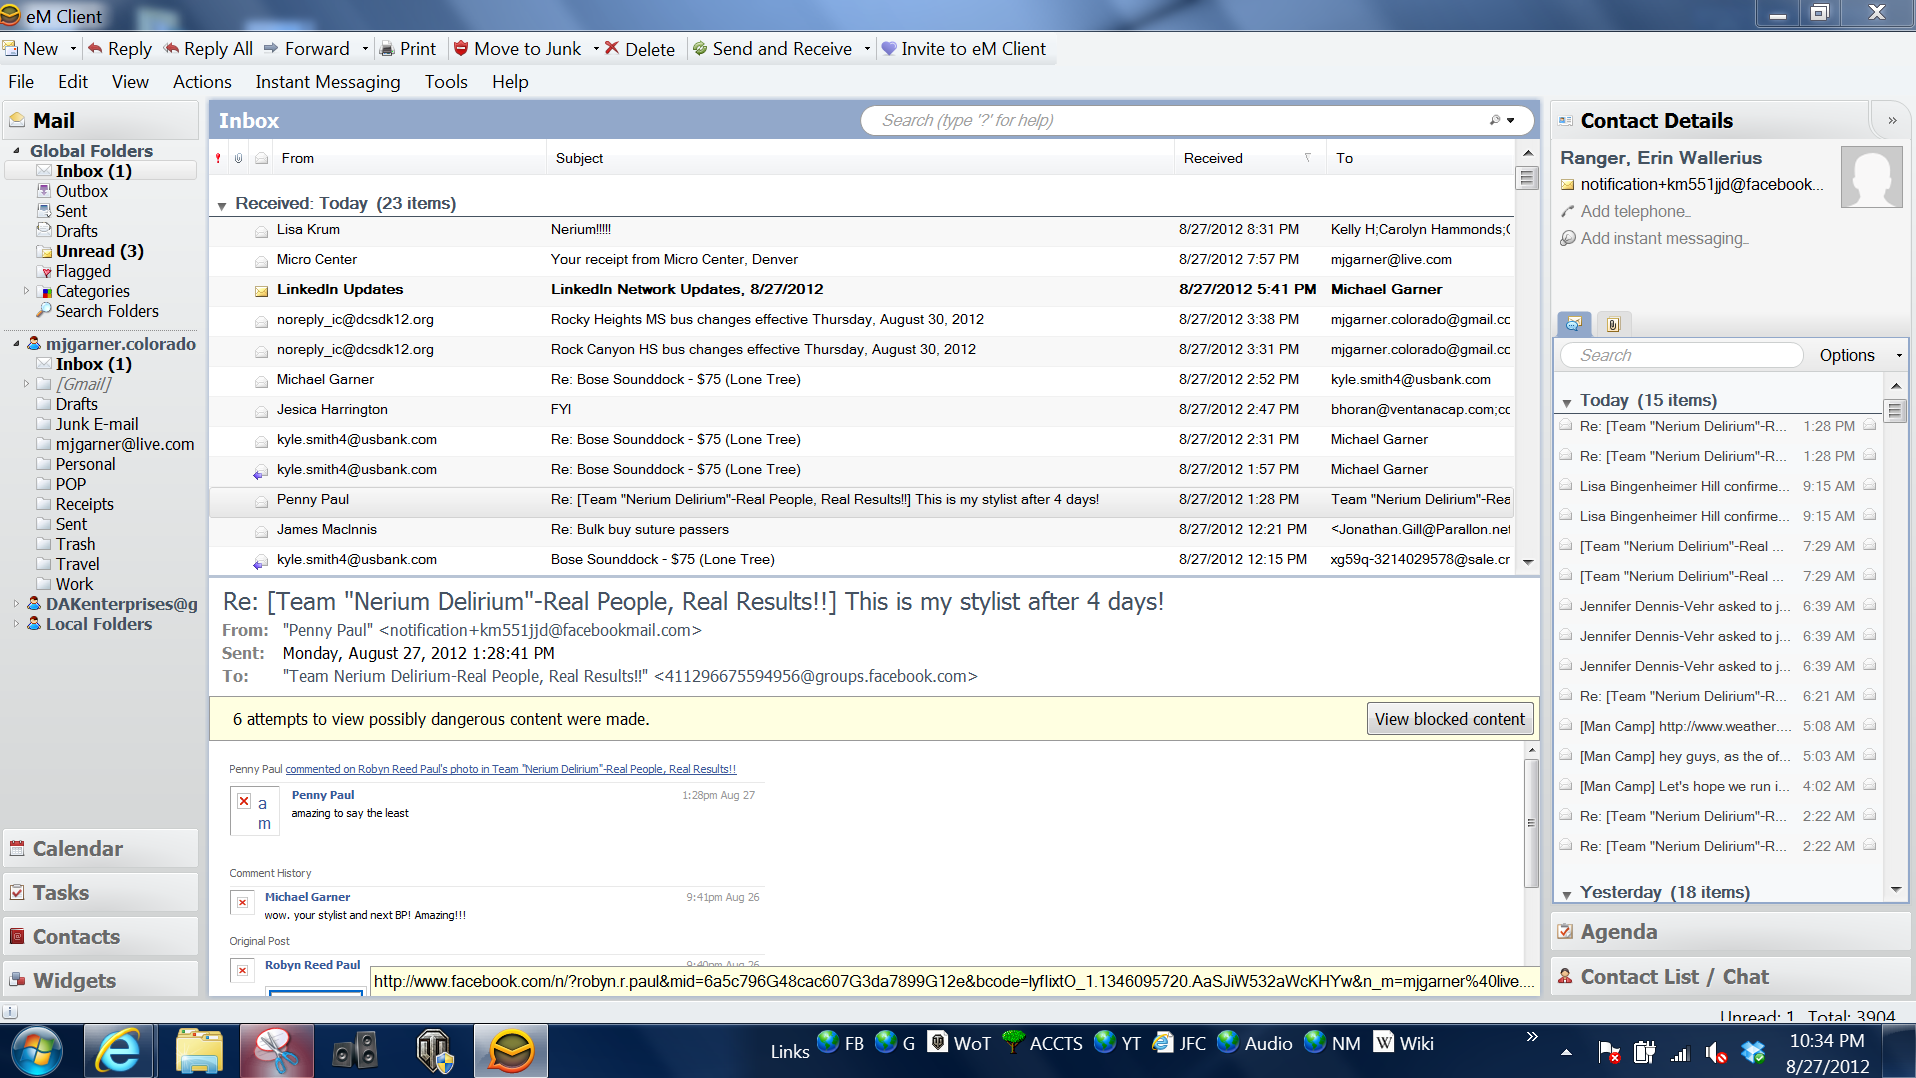The image size is (1916, 1078).
Task: Switch to Calendar section
Action: pos(100,849)
